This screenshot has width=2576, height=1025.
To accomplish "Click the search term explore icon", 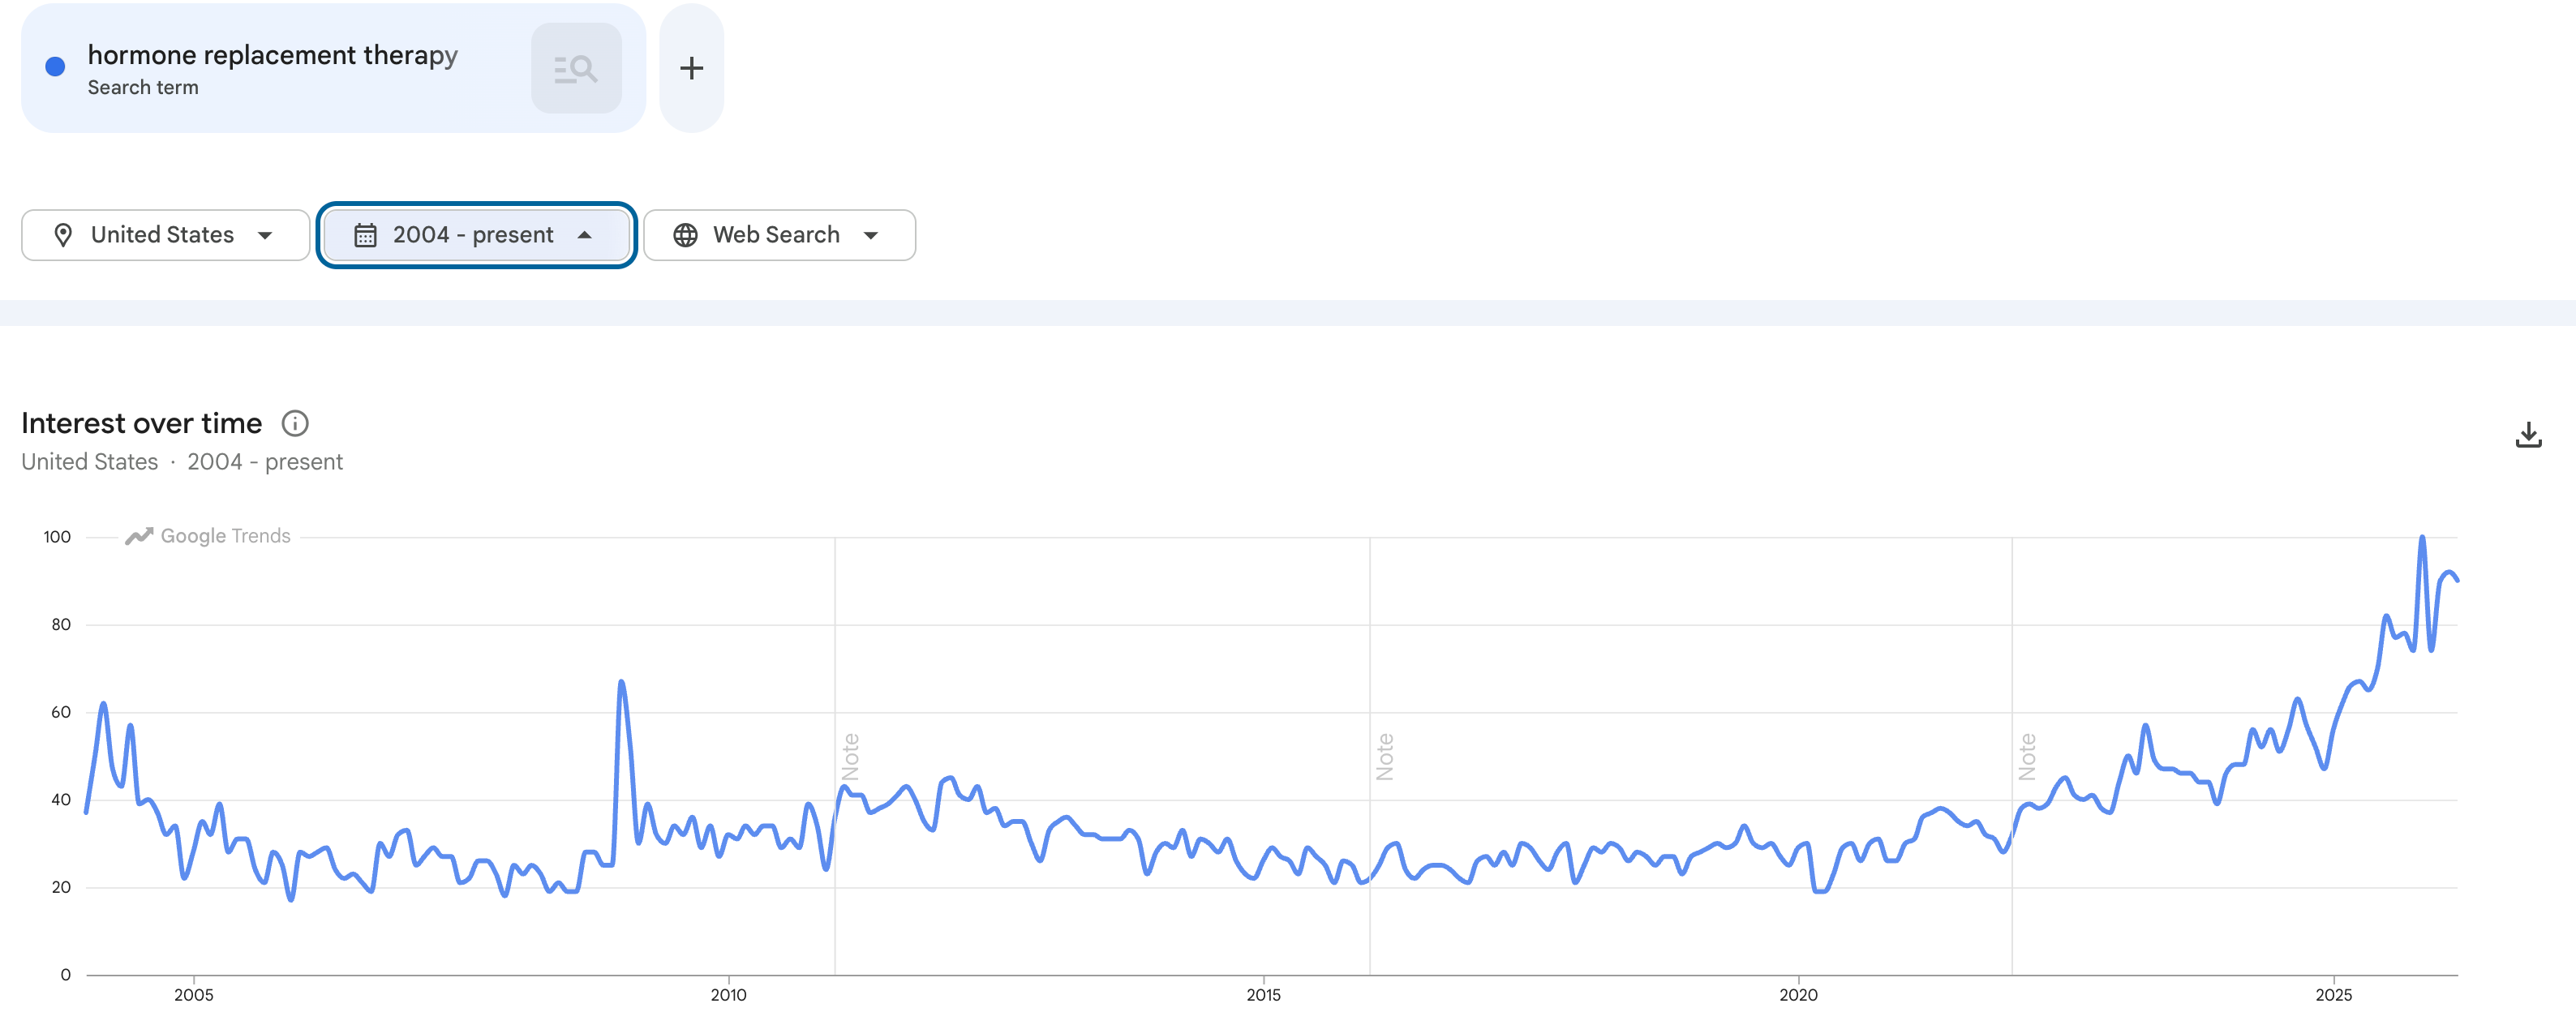I will (576, 68).
